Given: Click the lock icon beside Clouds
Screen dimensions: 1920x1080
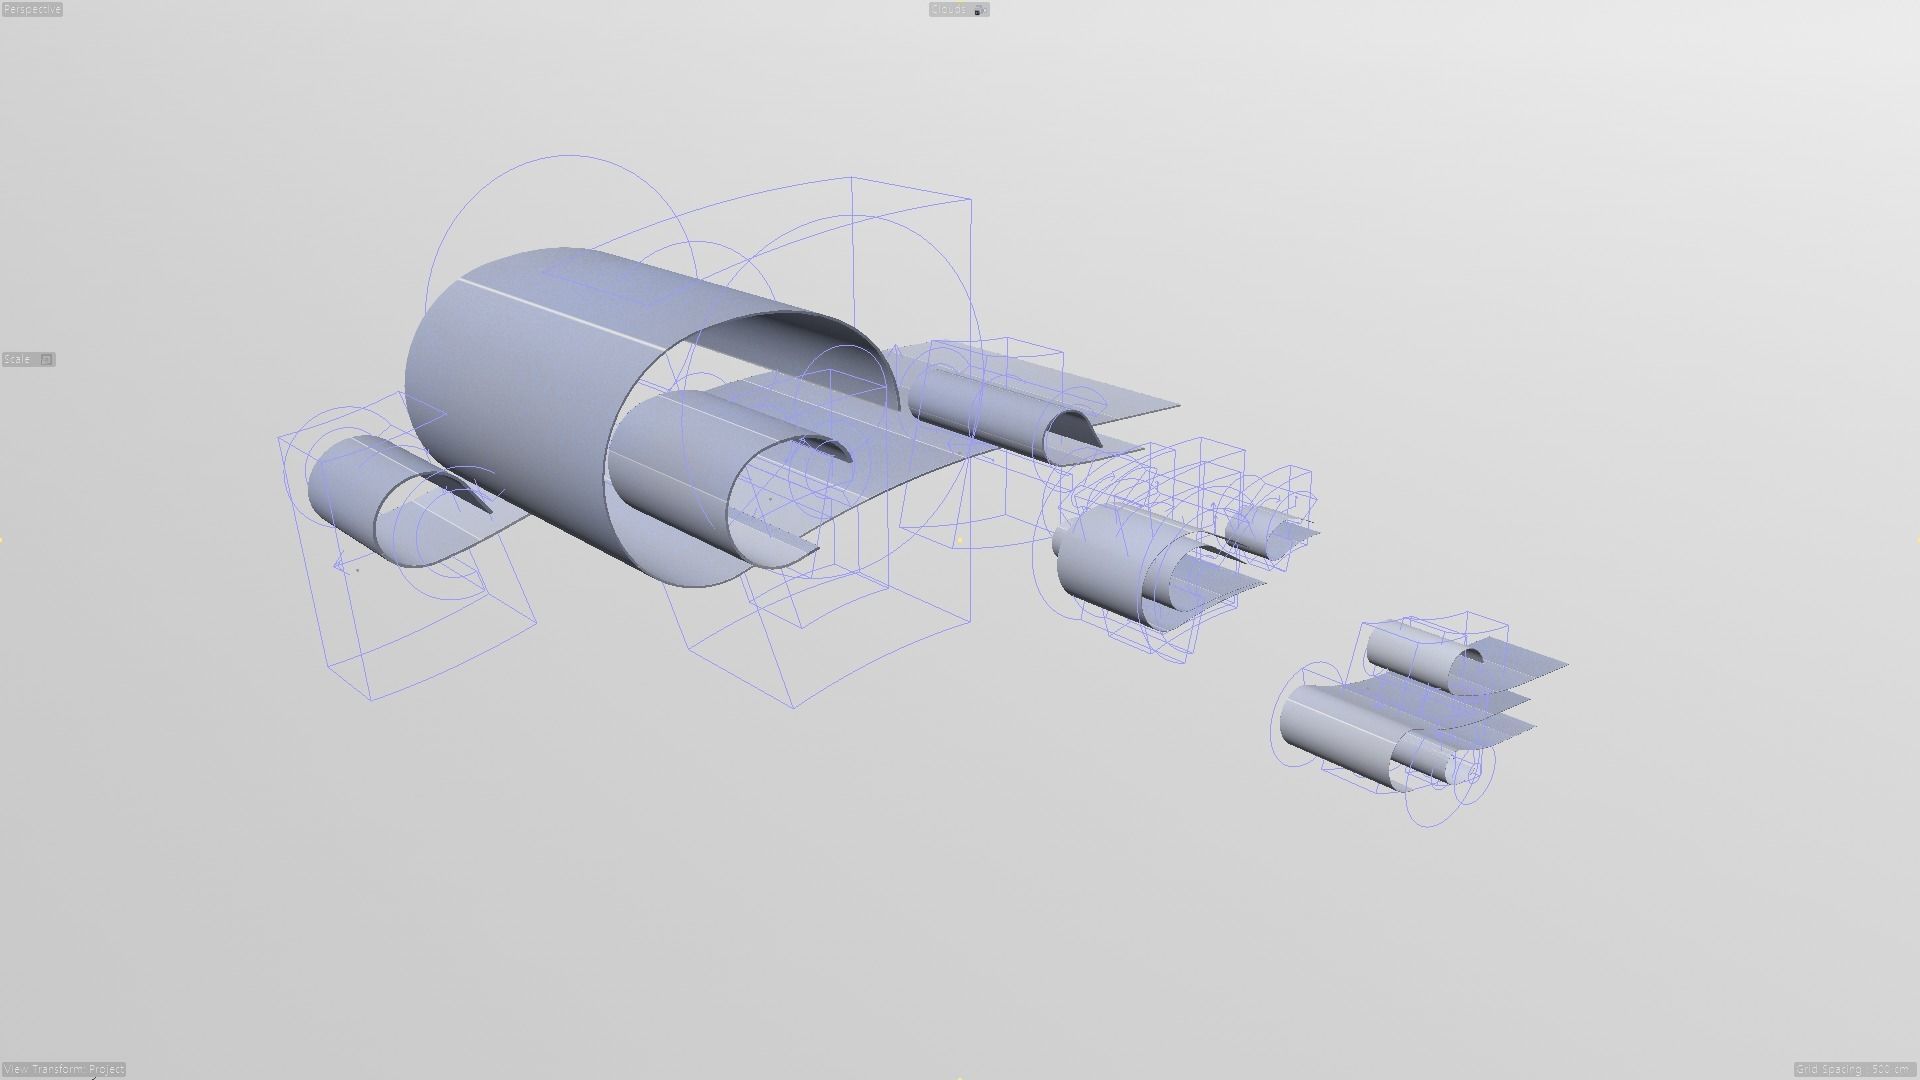Looking at the screenshot, I should click(x=979, y=10).
